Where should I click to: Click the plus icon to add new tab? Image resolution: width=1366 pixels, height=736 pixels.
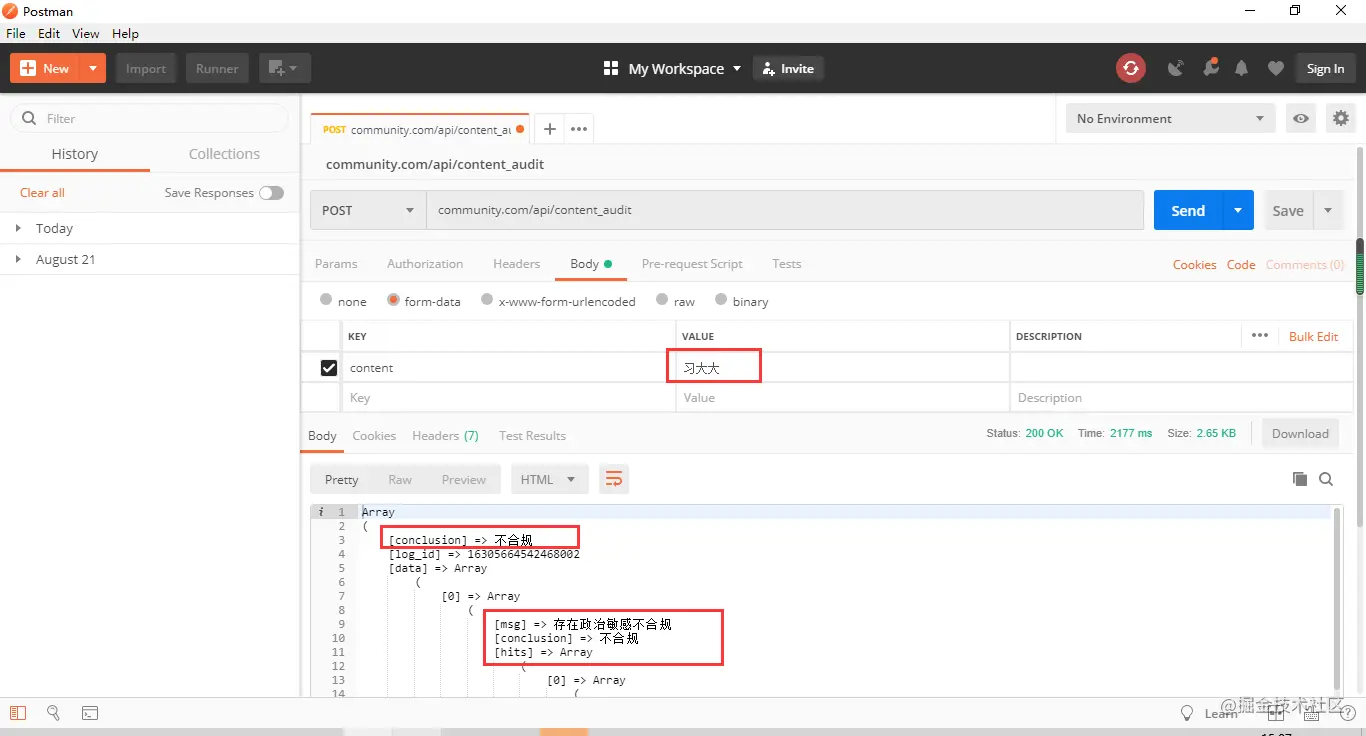point(549,129)
